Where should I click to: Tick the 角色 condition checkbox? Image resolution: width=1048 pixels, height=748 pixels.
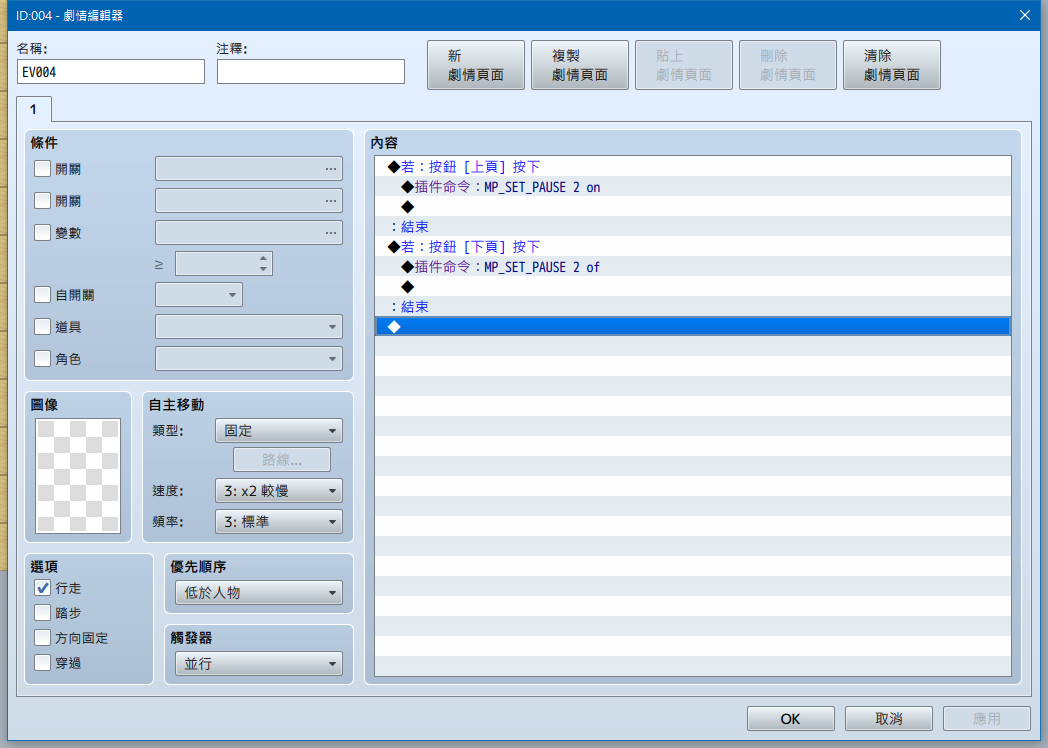(x=42, y=359)
